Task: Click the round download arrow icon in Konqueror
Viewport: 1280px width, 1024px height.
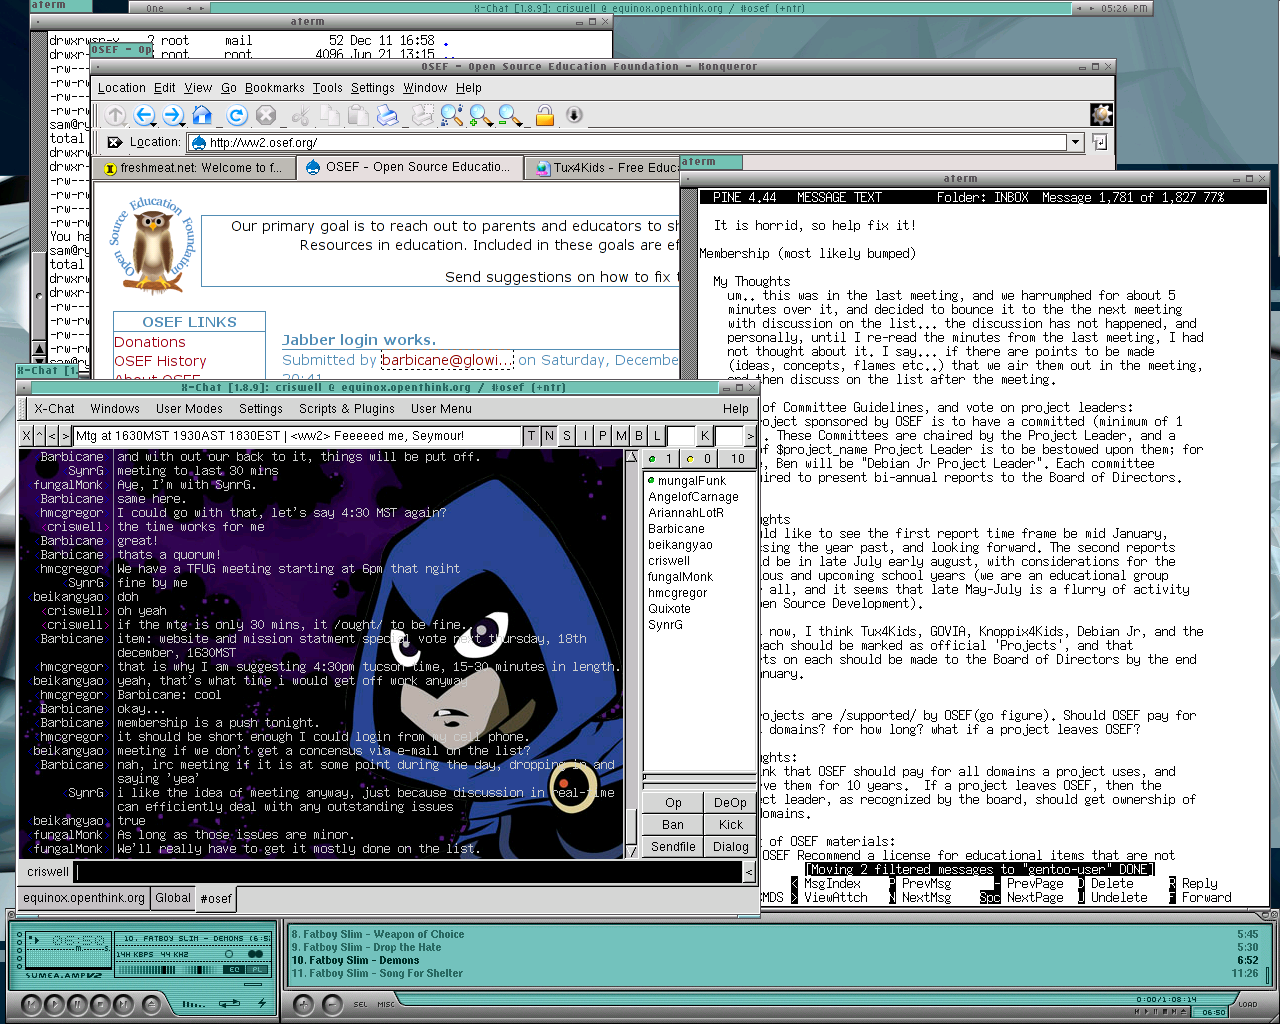Action: [573, 115]
